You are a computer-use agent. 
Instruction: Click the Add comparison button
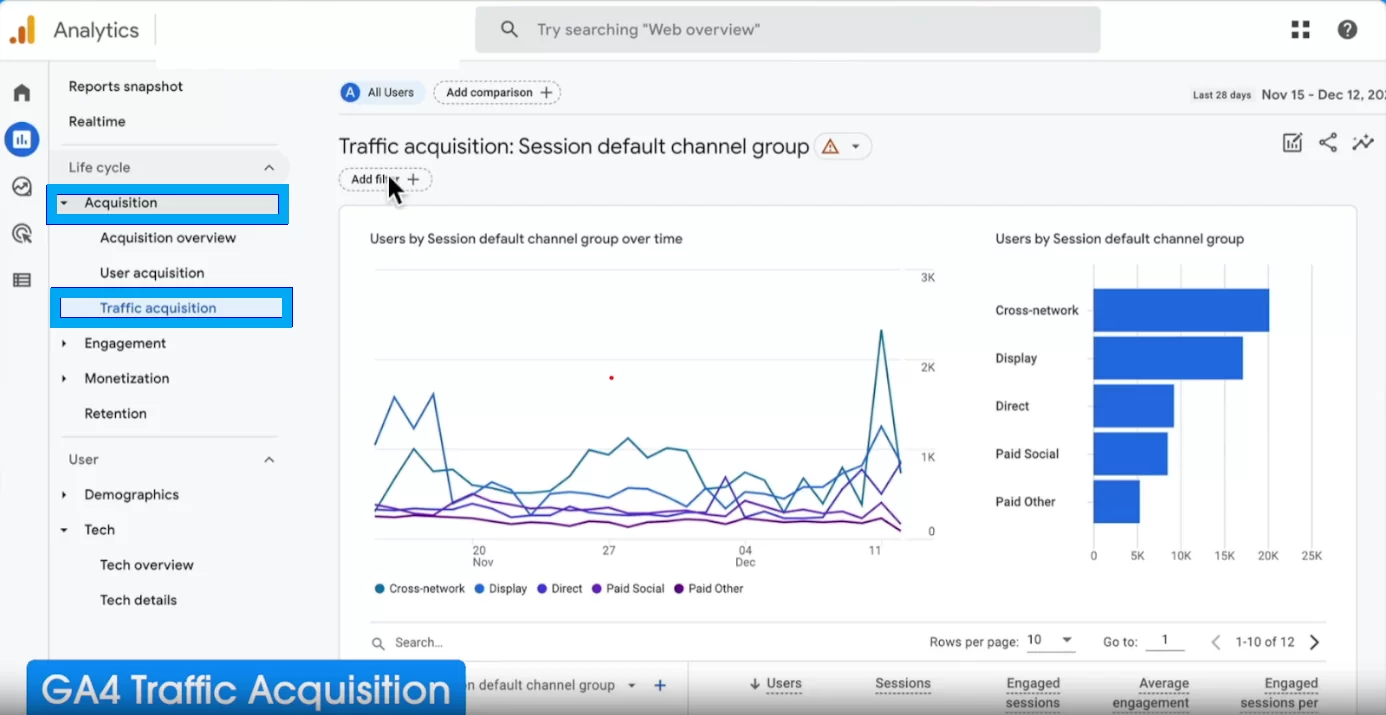tap(497, 93)
